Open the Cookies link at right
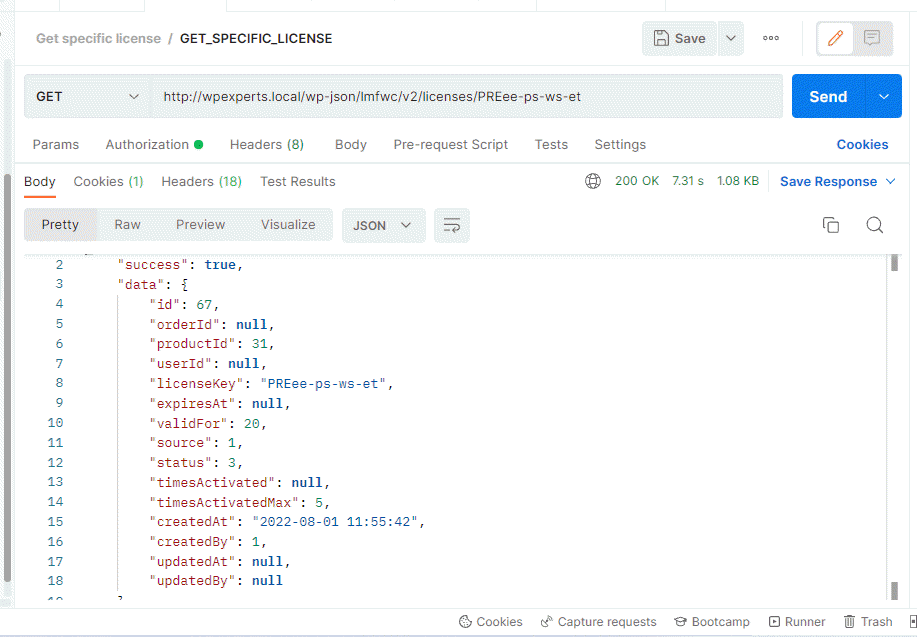Image resolution: width=917 pixels, height=637 pixels. click(x=862, y=144)
